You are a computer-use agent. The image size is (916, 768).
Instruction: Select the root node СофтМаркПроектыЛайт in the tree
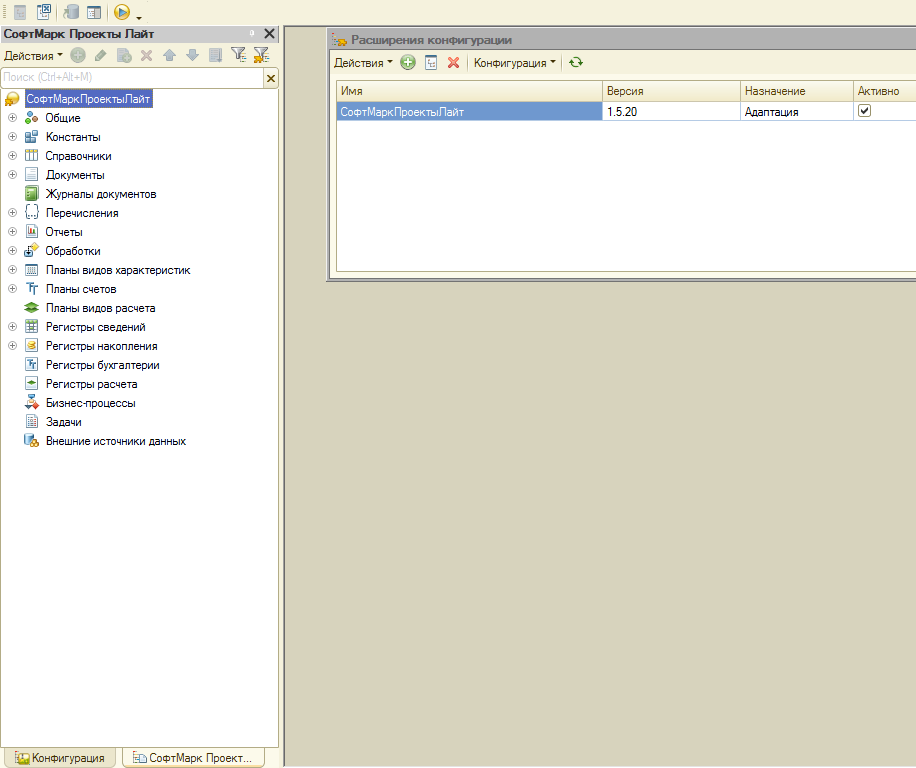88,99
